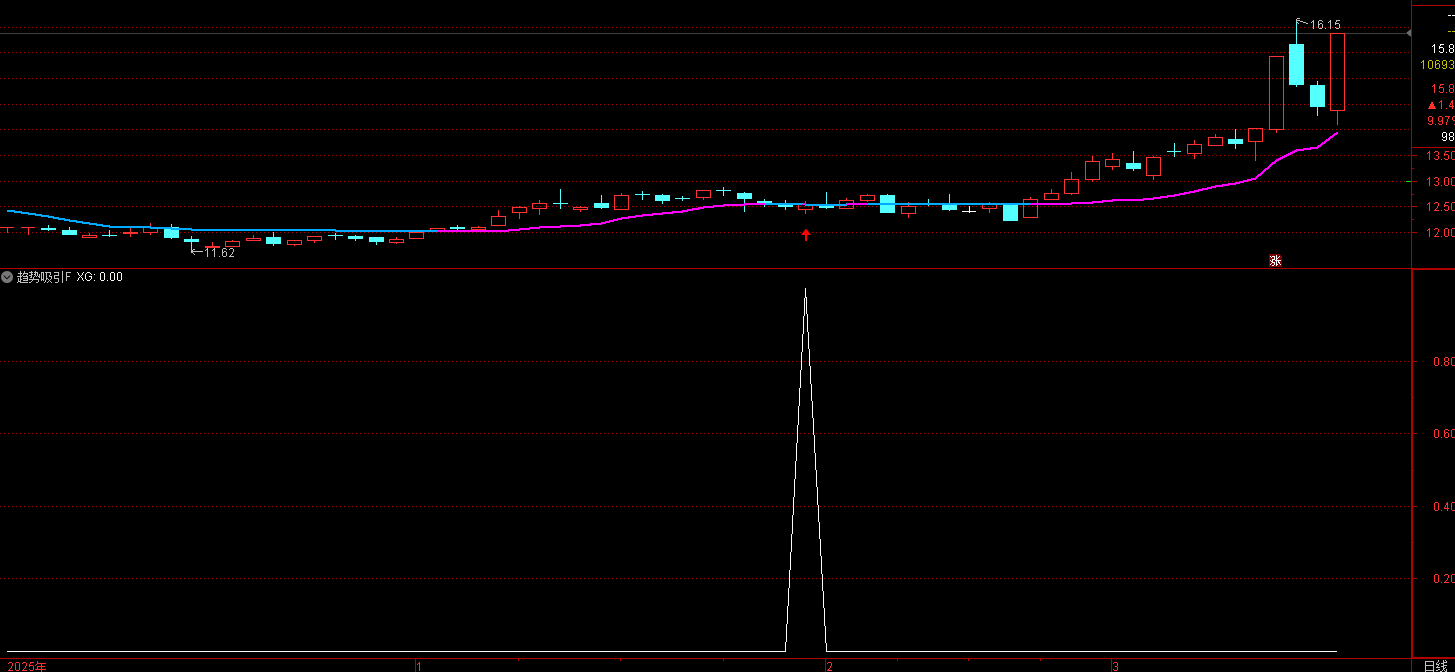Select the latest tall red candlestick
The image size is (1455, 672).
coord(1337,72)
